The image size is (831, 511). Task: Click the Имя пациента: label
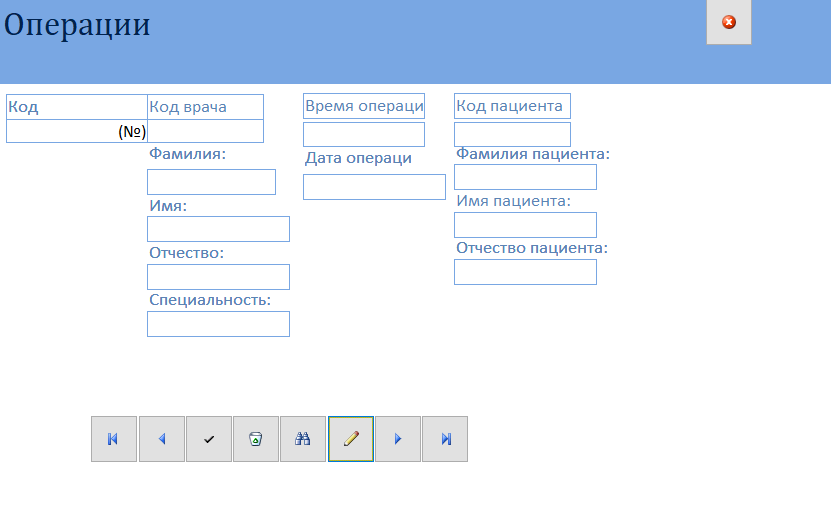tap(514, 201)
